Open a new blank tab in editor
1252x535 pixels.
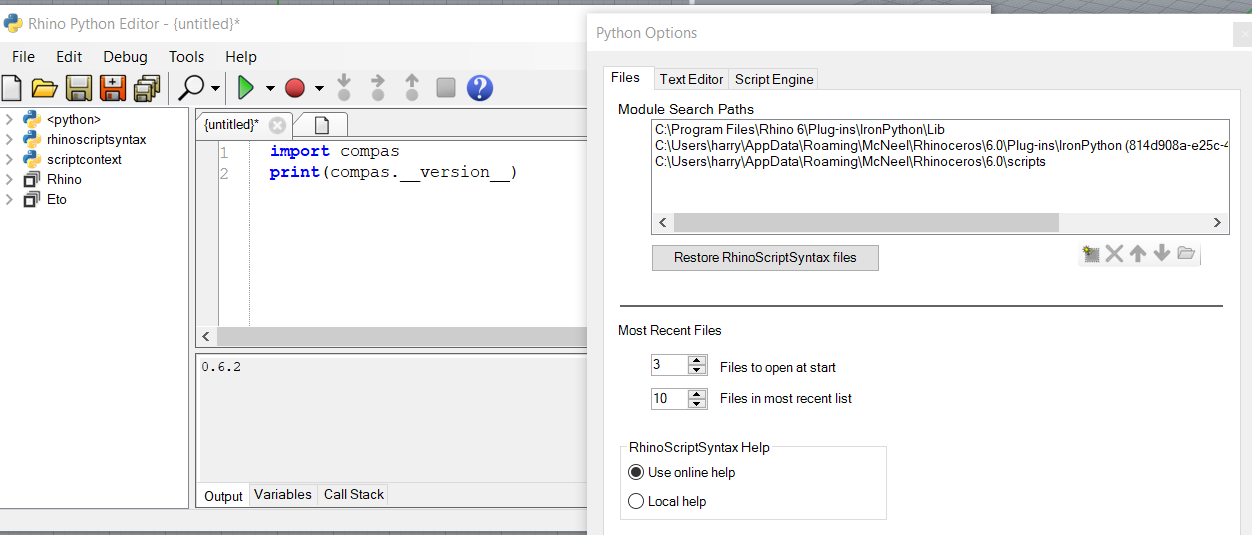point(322,125)
